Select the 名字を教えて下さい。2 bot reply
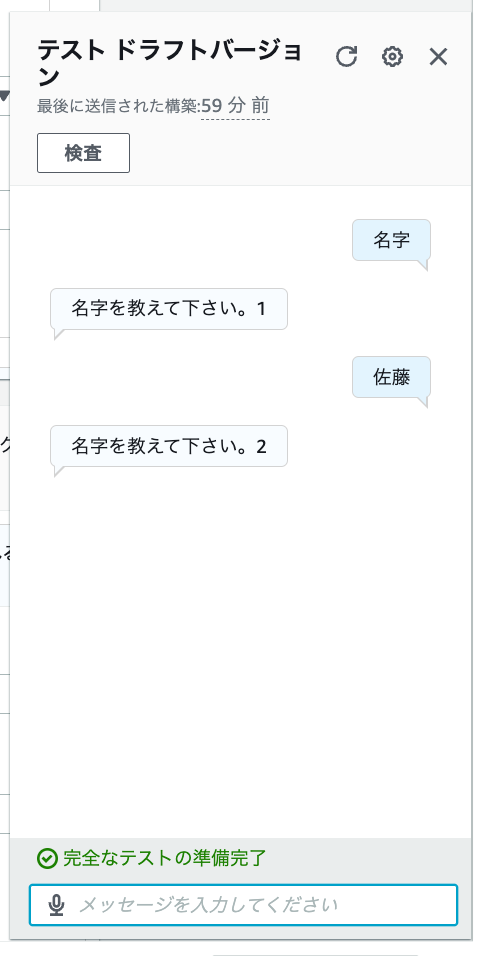This screenshot has width=490, height=956. 169,446
